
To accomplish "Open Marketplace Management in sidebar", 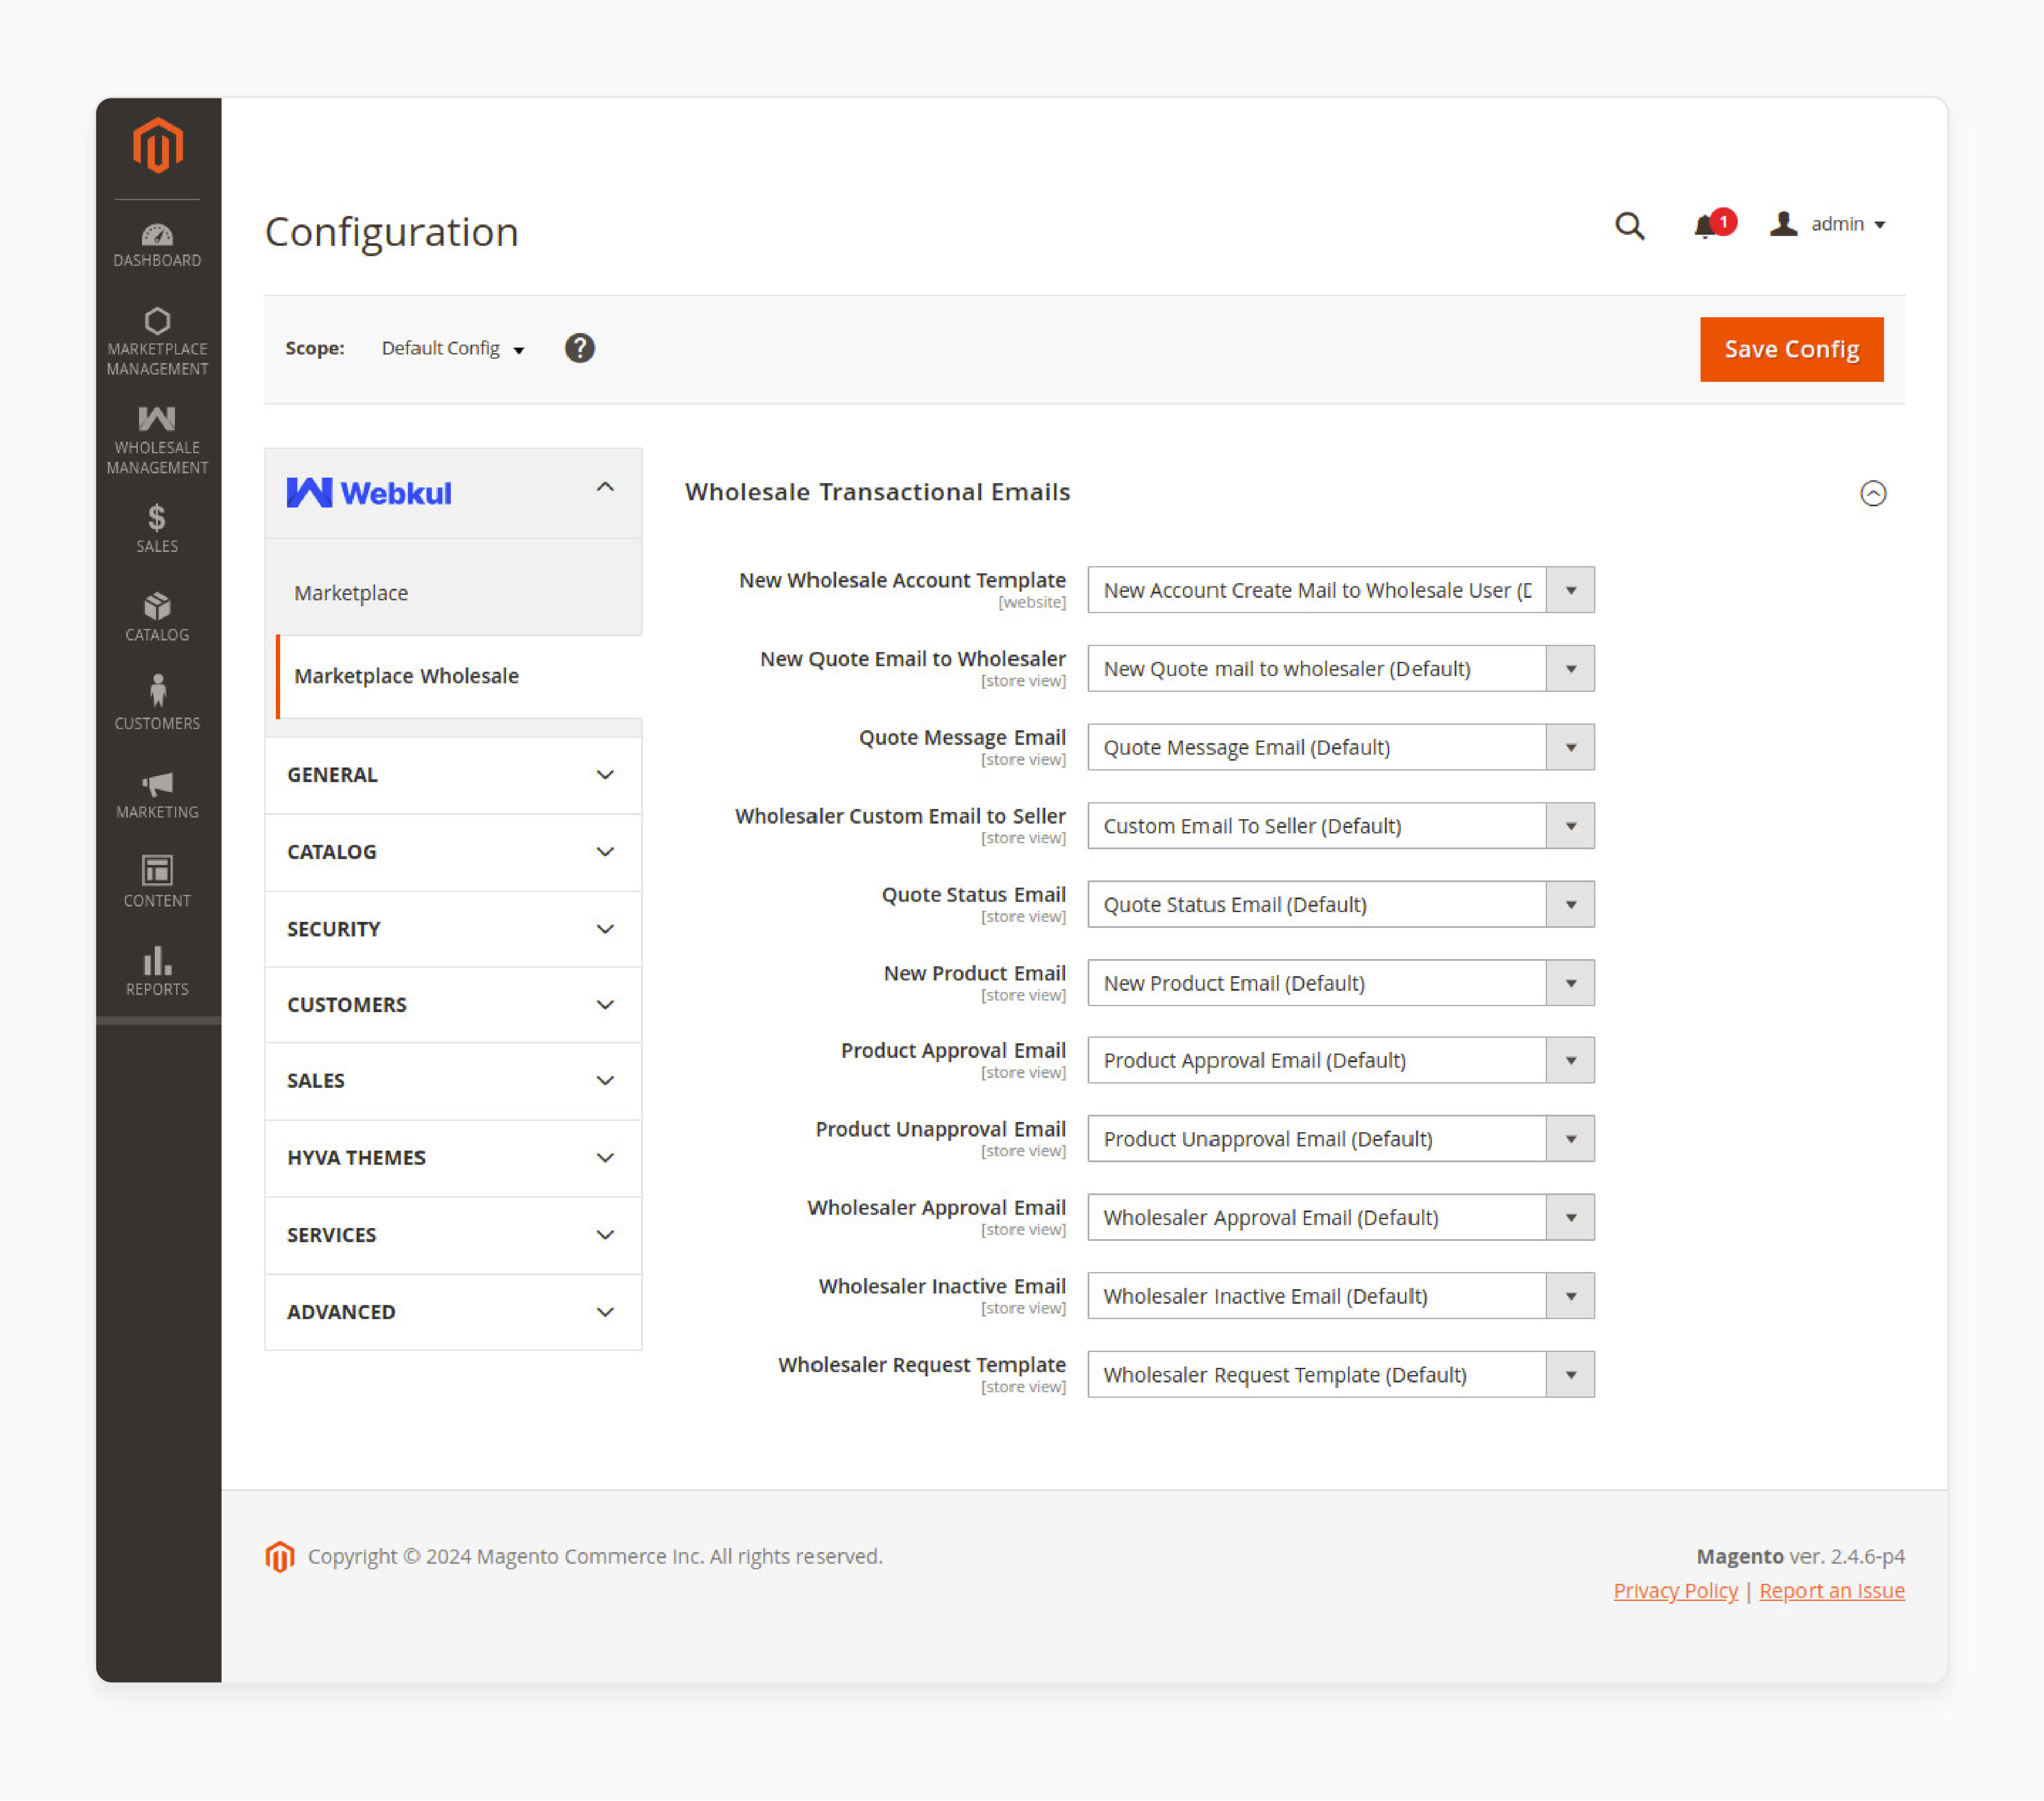I will 157,342.
